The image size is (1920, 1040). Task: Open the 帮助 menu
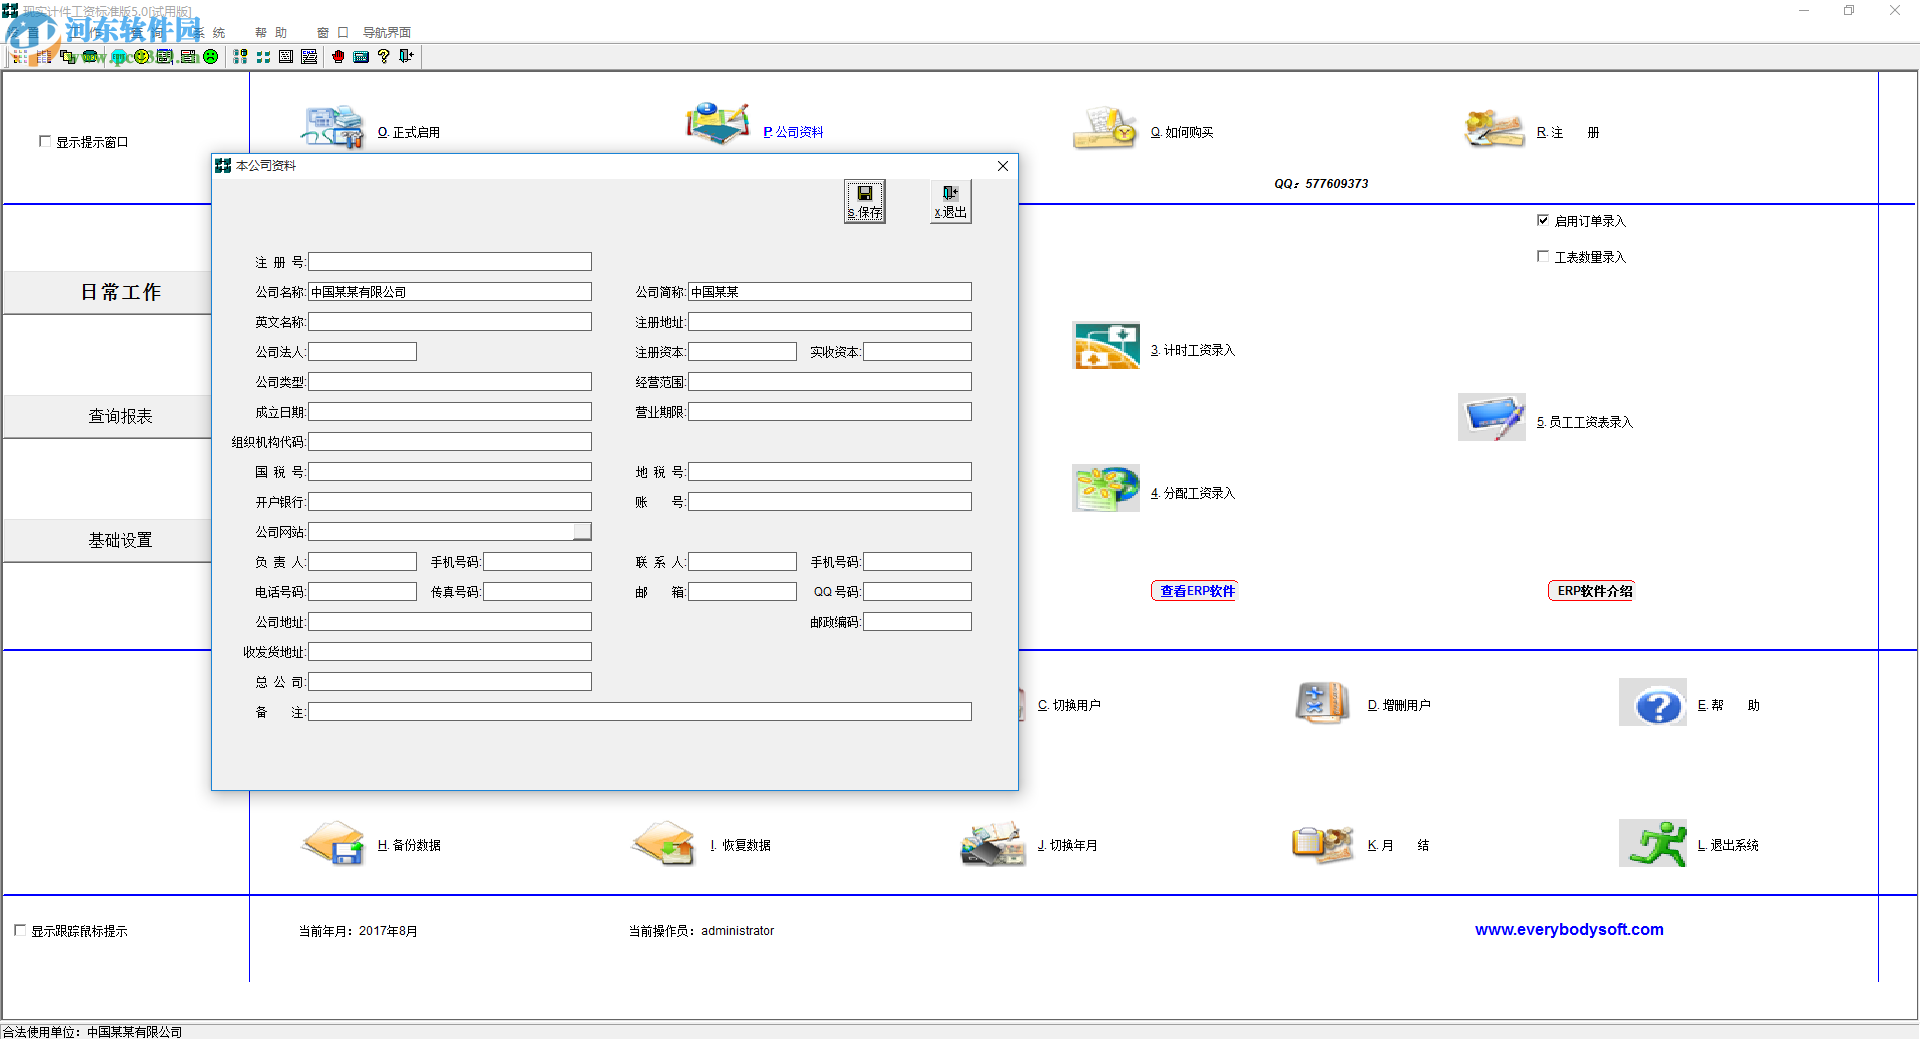pyautogui.click(x=271, y=33)
